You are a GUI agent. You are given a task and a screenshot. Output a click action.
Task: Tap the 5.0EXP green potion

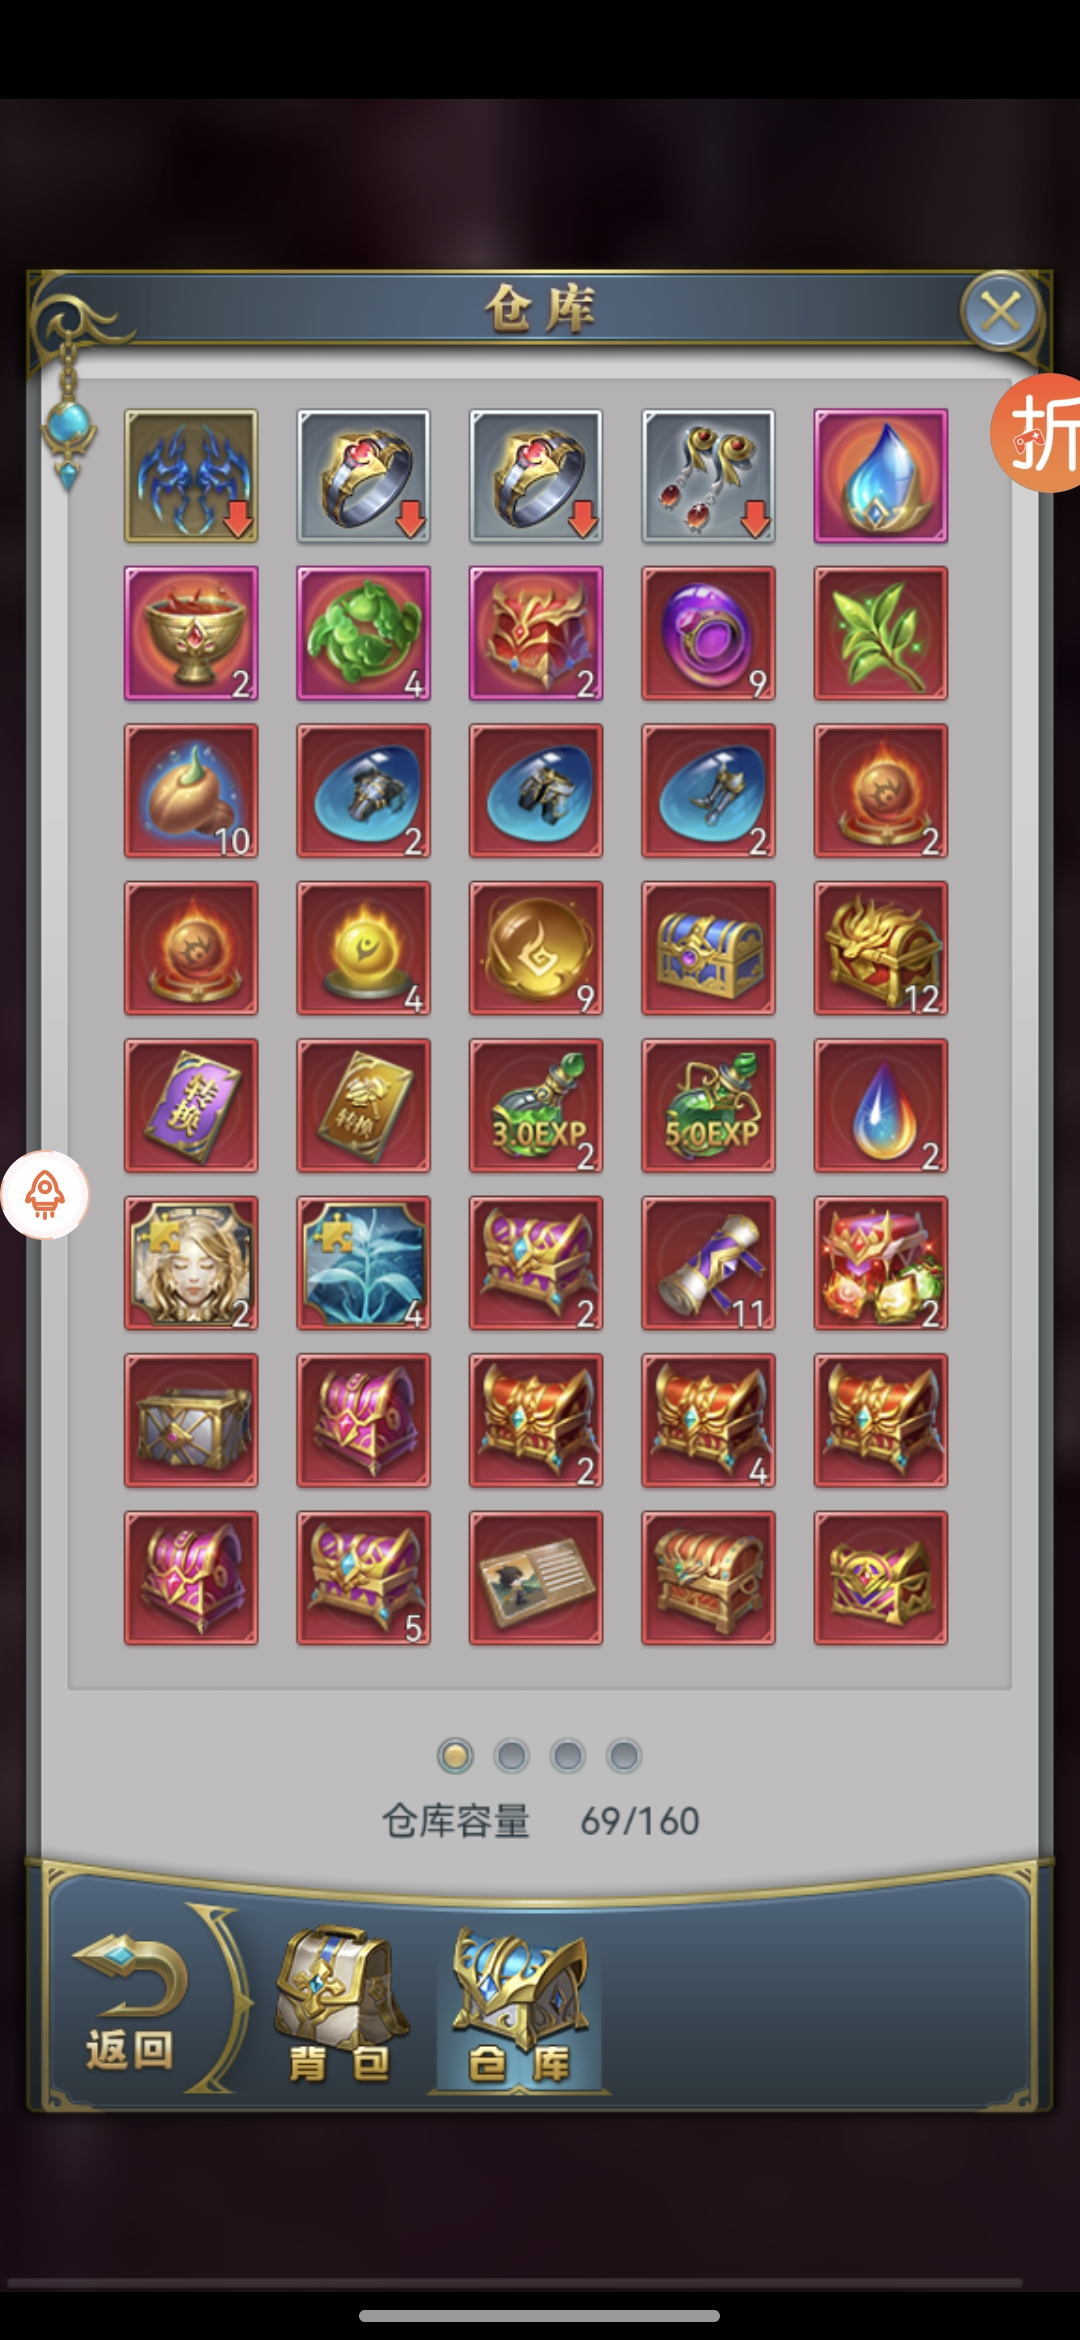[708, 1105]
